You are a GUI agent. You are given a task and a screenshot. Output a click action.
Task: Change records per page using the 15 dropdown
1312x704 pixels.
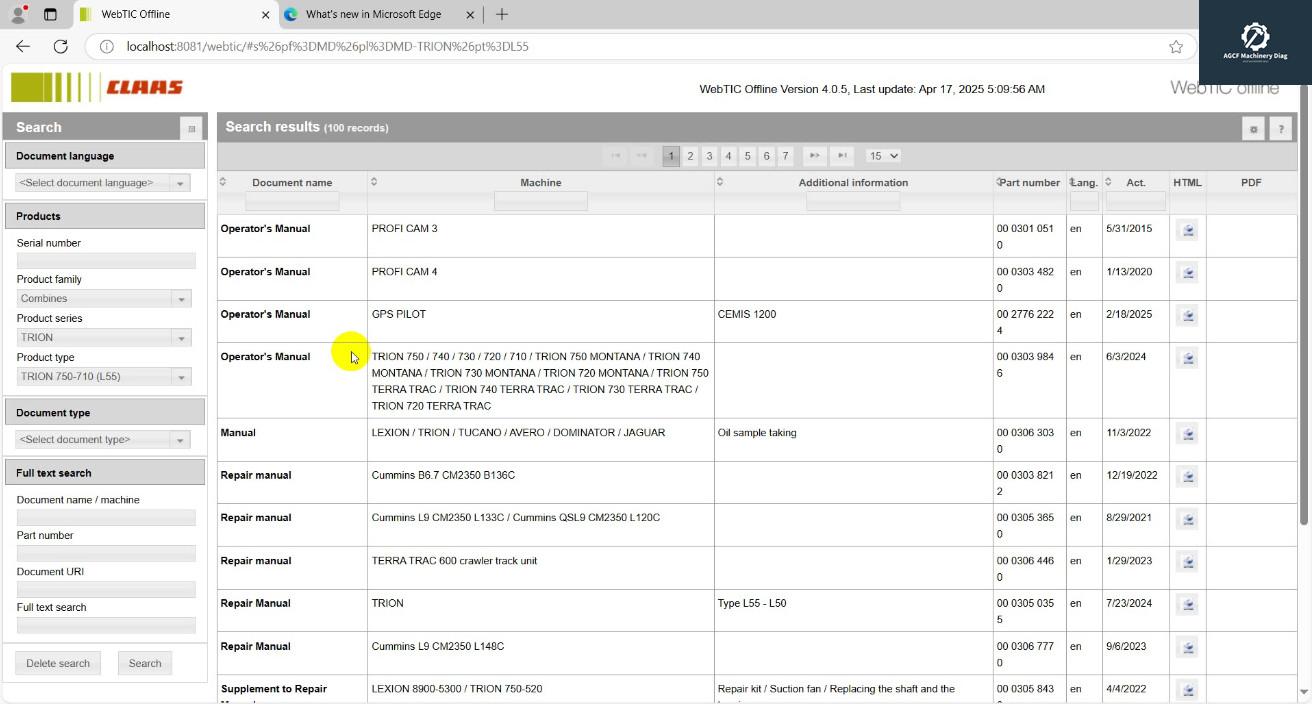pyautogui.click(x=883, y=156)
